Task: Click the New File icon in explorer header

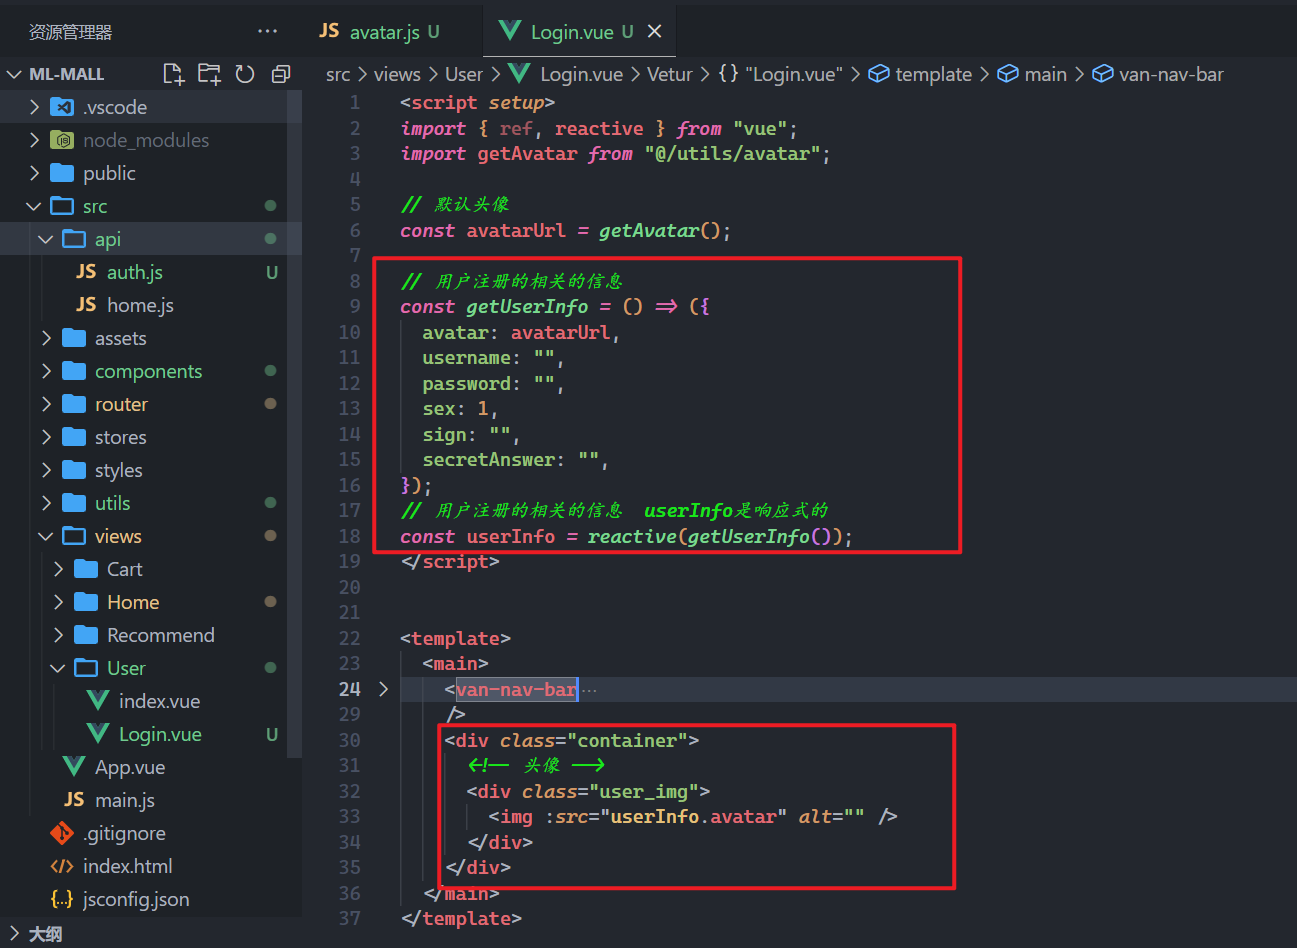Action: 173,74
